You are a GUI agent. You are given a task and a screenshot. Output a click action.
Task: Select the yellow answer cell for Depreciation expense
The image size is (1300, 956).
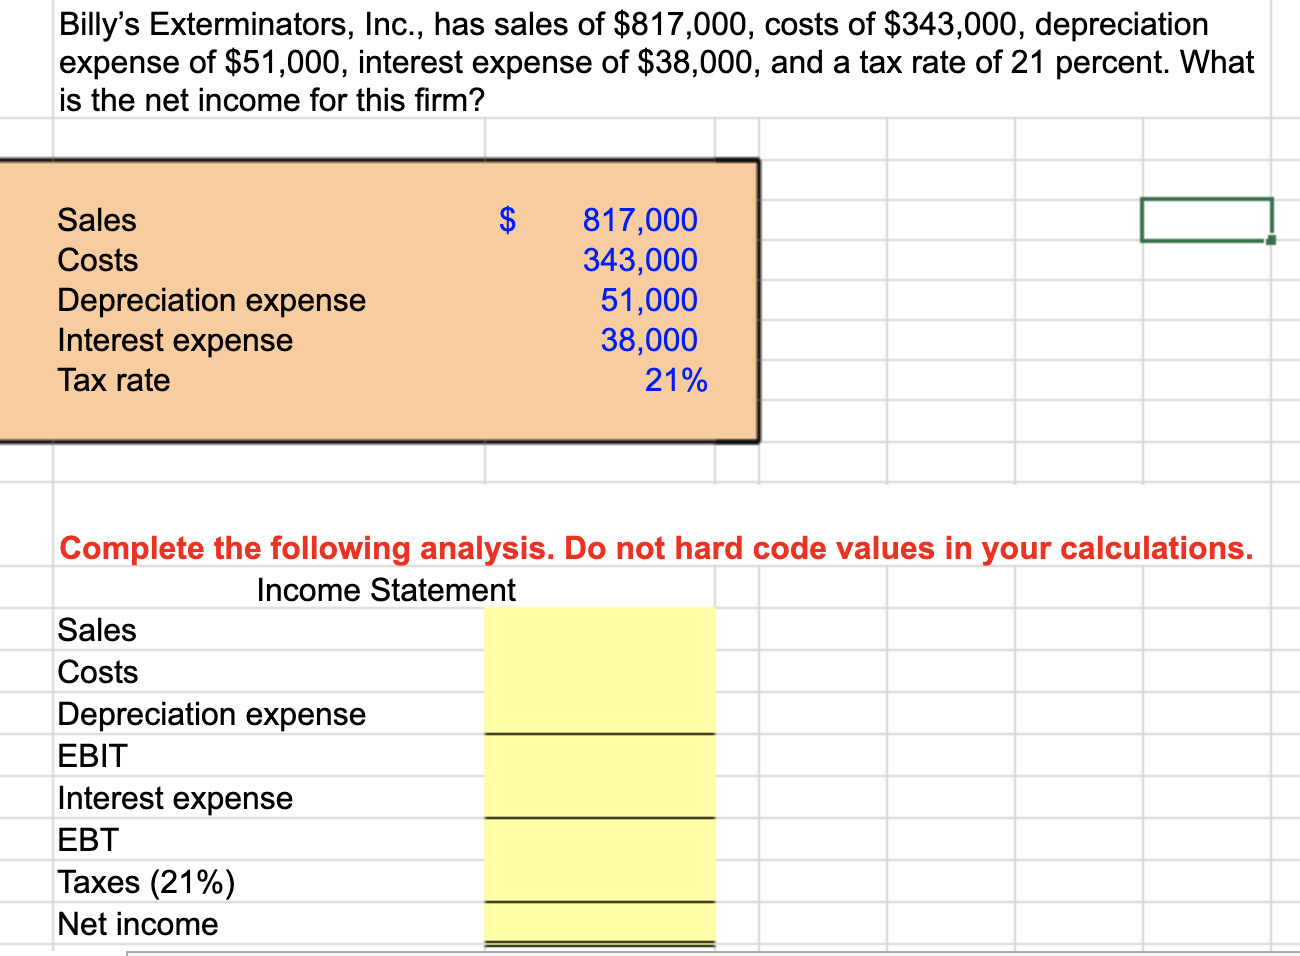coord(600,713)
